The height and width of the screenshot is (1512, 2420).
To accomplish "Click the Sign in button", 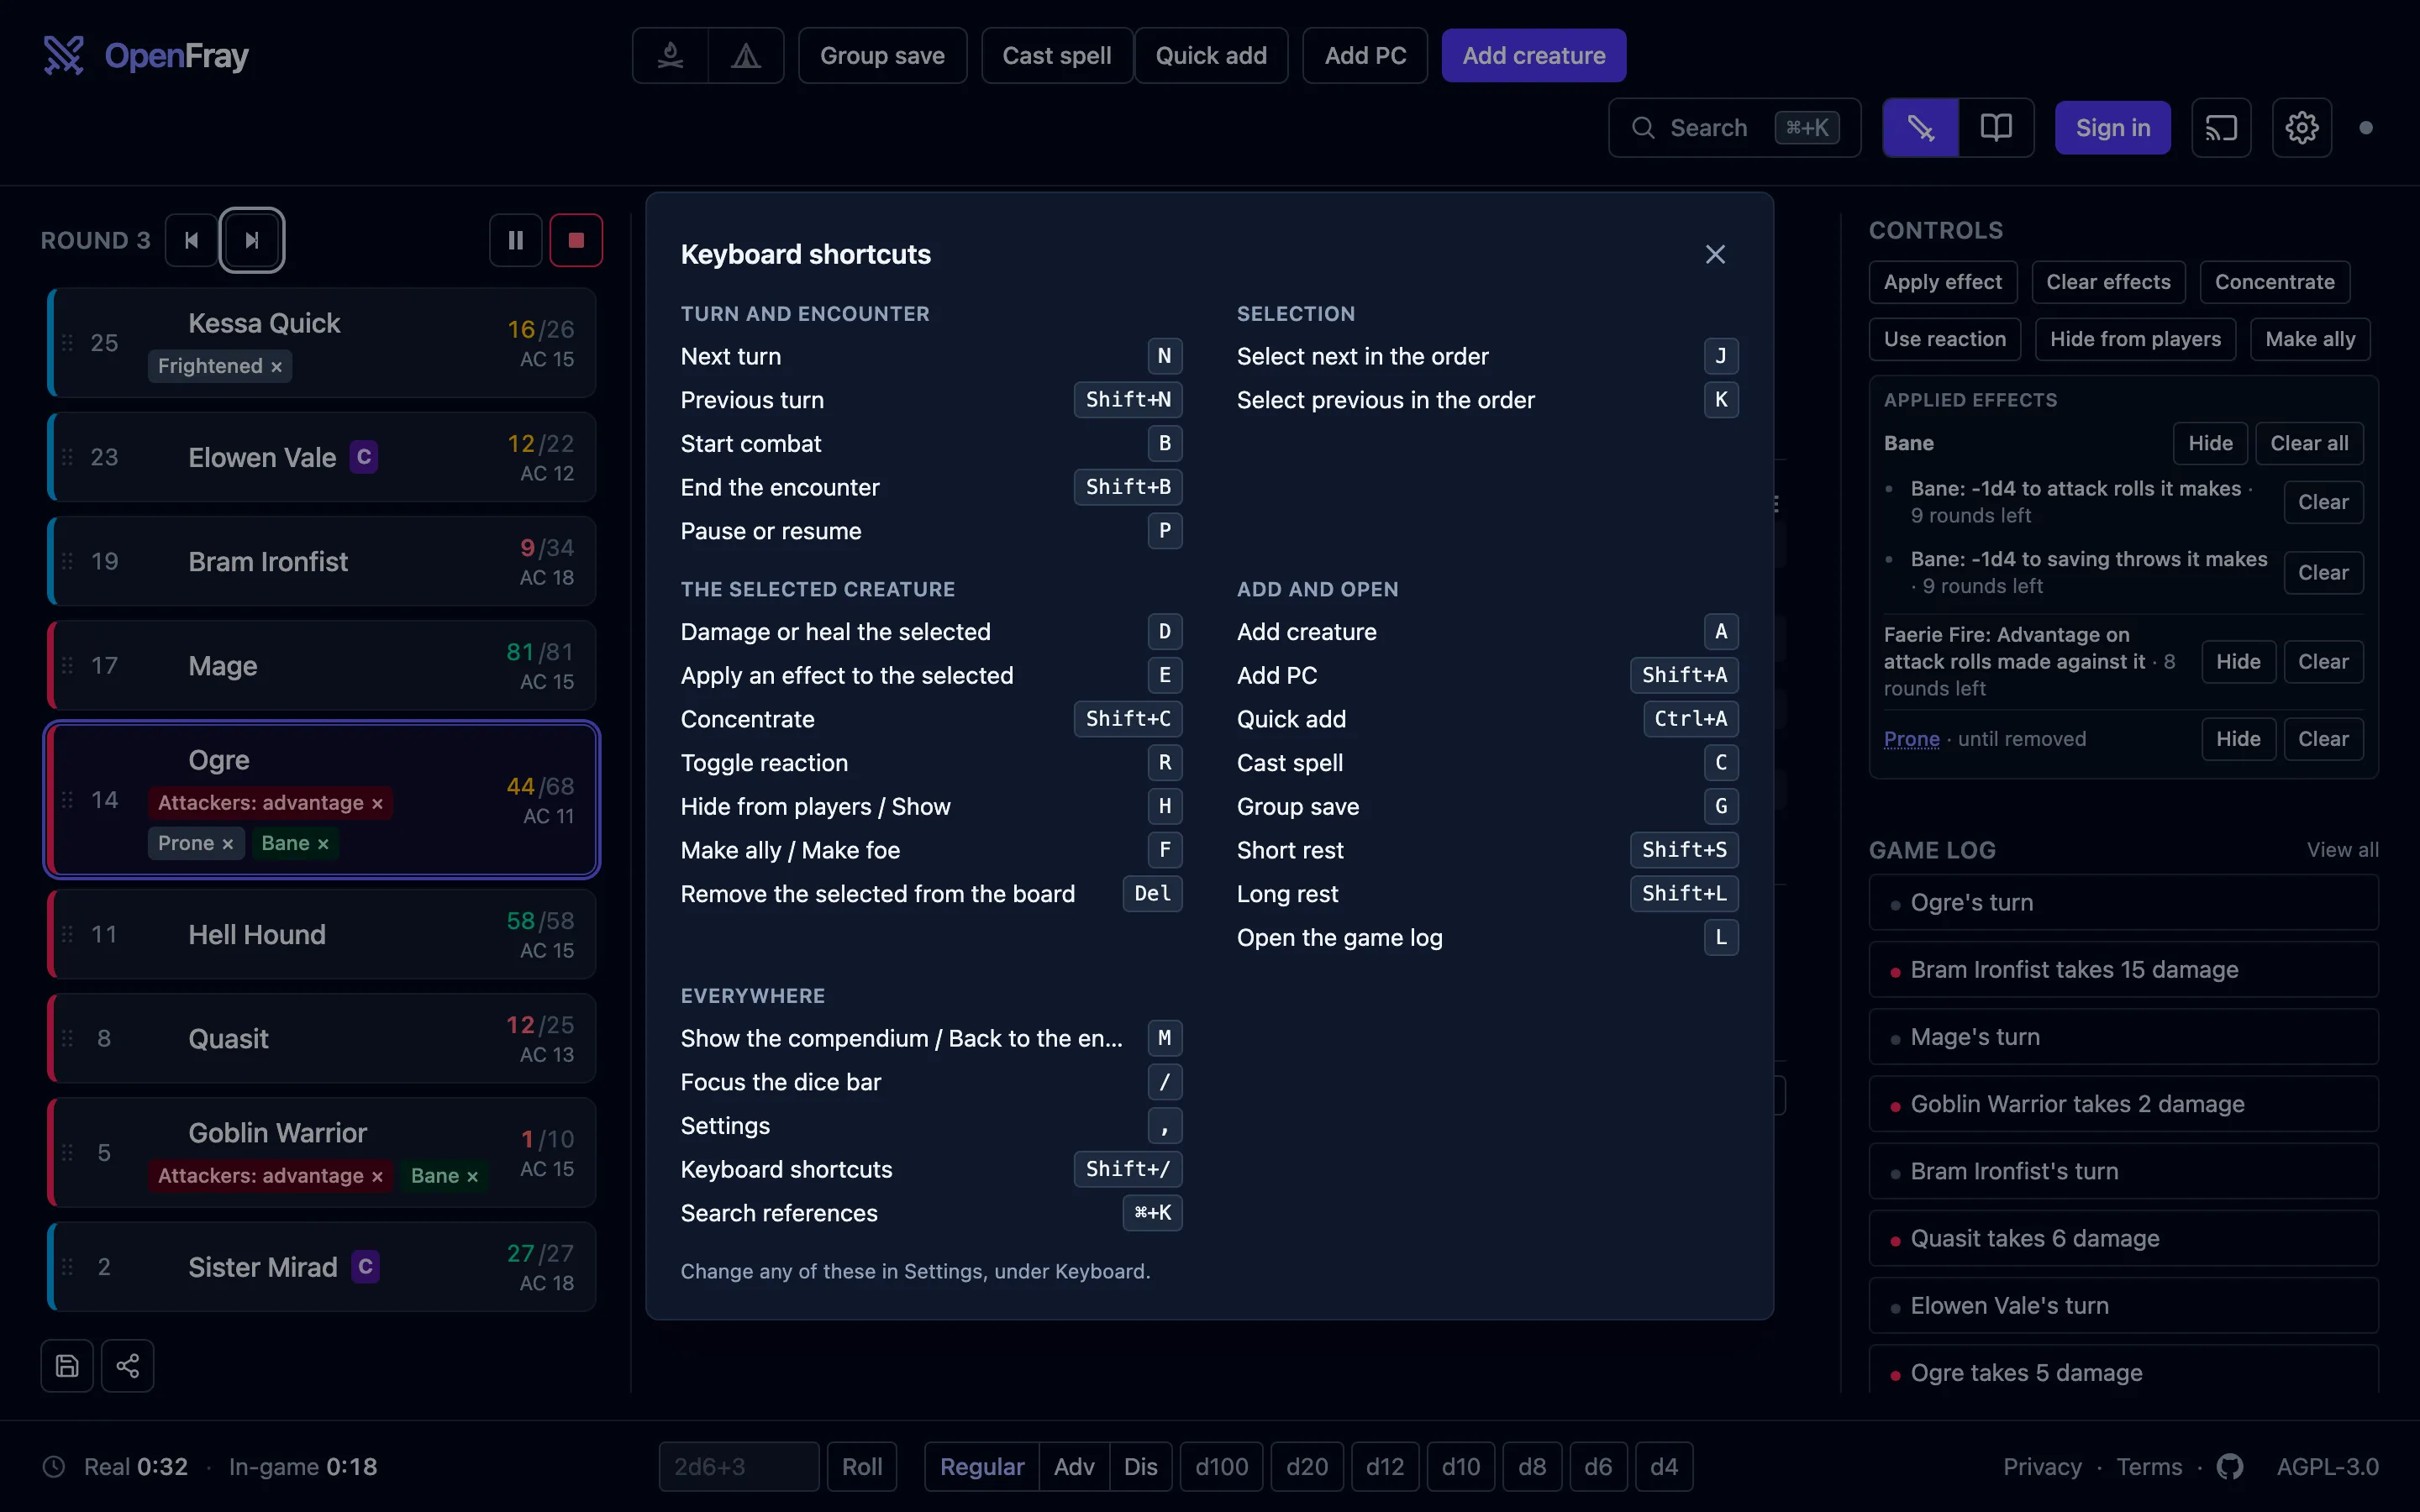I will click(x=2112, y=128).
